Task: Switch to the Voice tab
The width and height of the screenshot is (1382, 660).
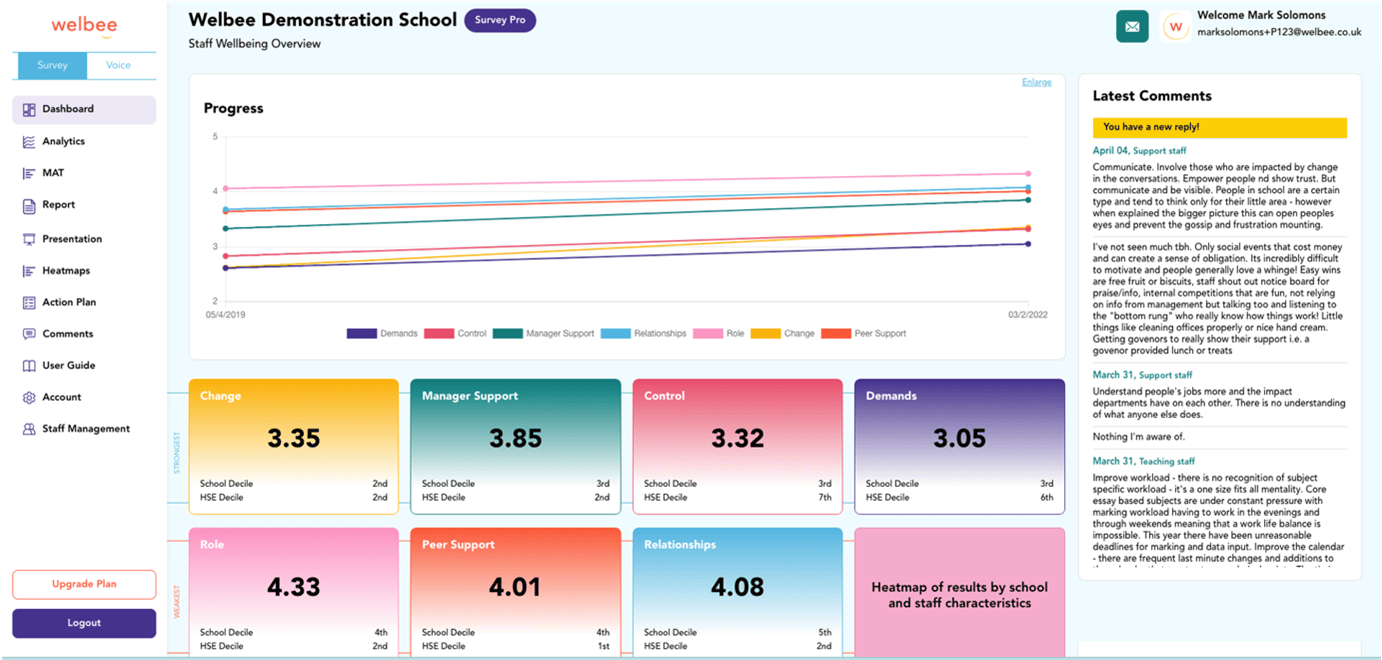Action: click(119, 65)
